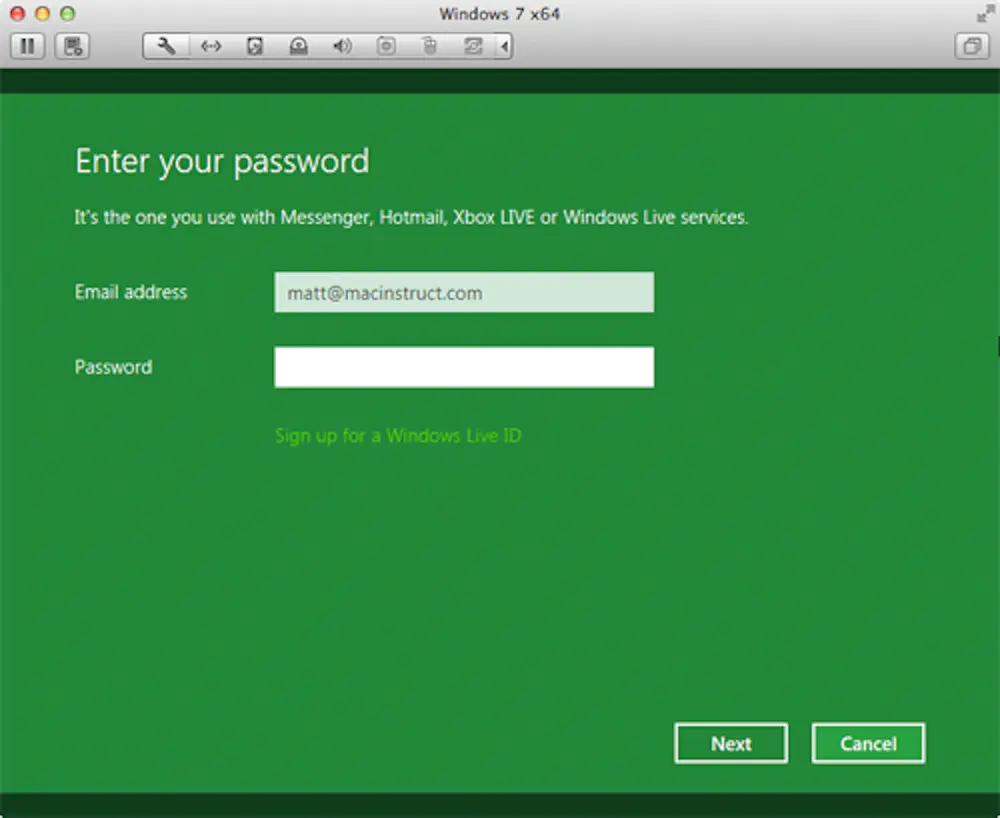Screen dimensions: 1000x818
Task: Click the CD/DVD drive icon
Action: pyautogui.click(x=298, y=46)
